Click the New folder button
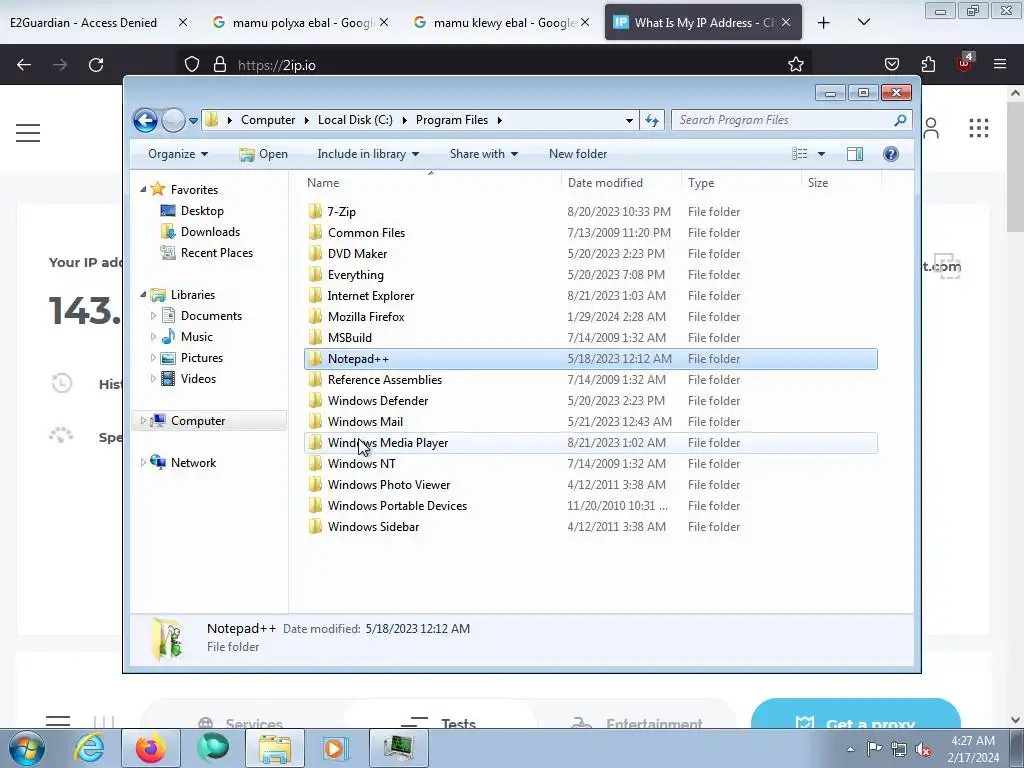The width and height of the screenshot is (1024, 768). (578, 154)
